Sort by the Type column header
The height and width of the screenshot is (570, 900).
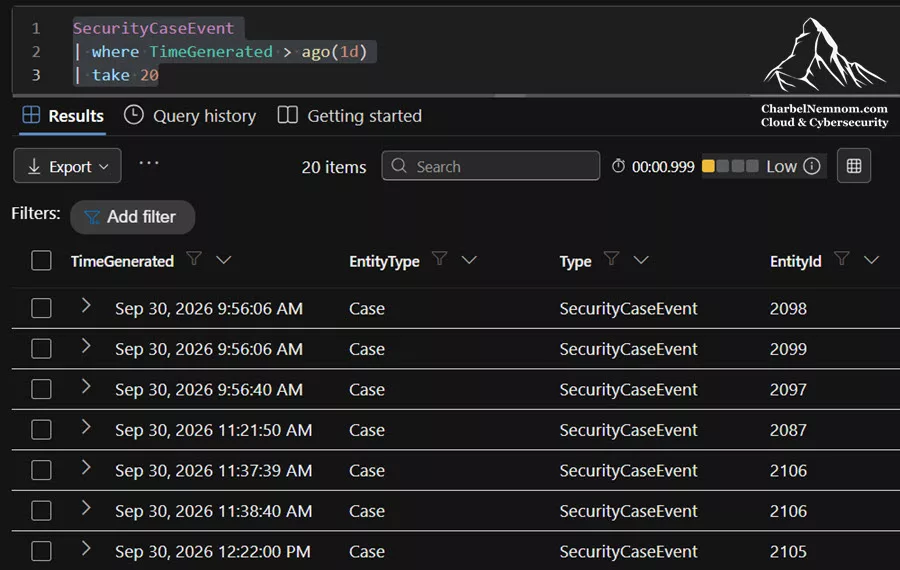(576, 262)
